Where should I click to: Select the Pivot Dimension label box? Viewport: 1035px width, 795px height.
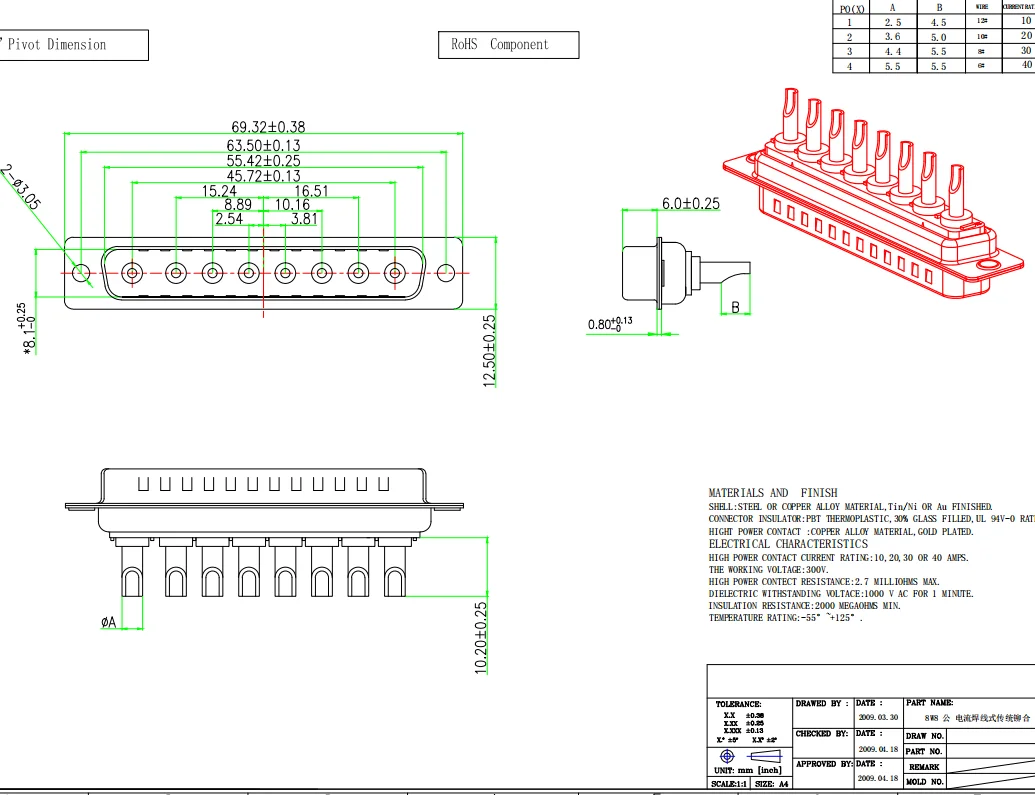coord(72,45)
